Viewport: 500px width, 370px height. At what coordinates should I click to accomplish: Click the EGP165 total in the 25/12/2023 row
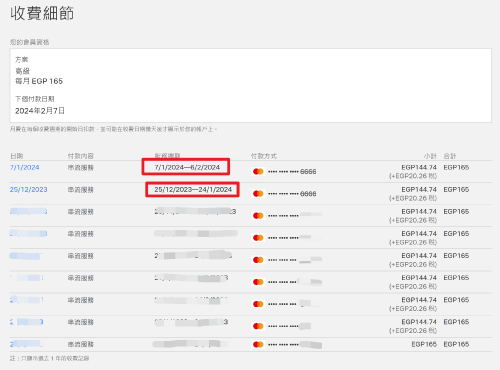(456, 189)
